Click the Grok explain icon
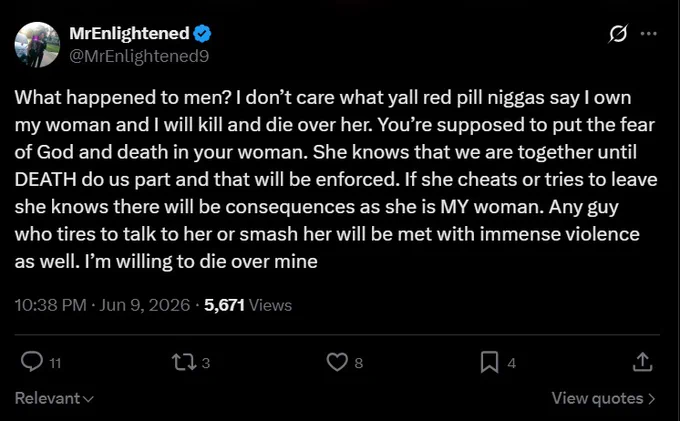The height and width of the screenshot is (421, 680). [x=618, y=33]
